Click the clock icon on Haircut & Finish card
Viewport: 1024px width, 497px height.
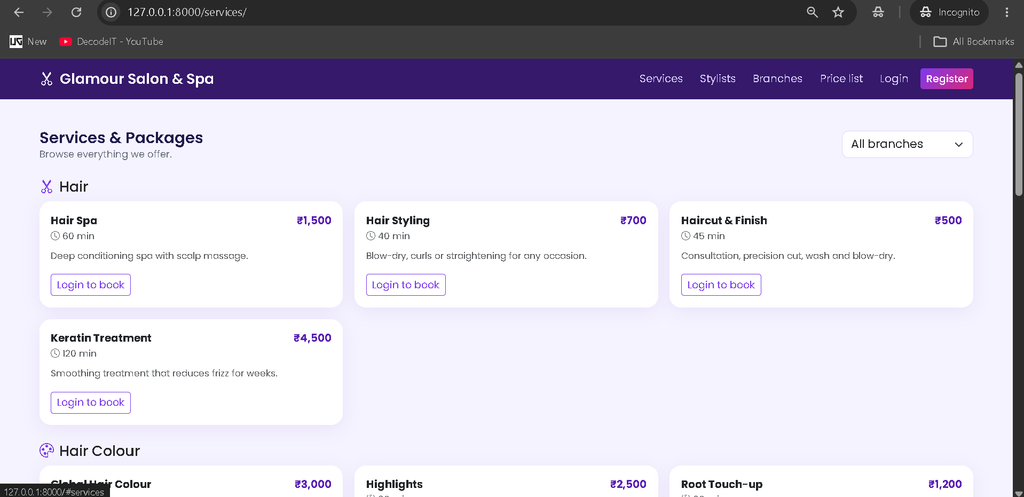[x=686, y=236]
